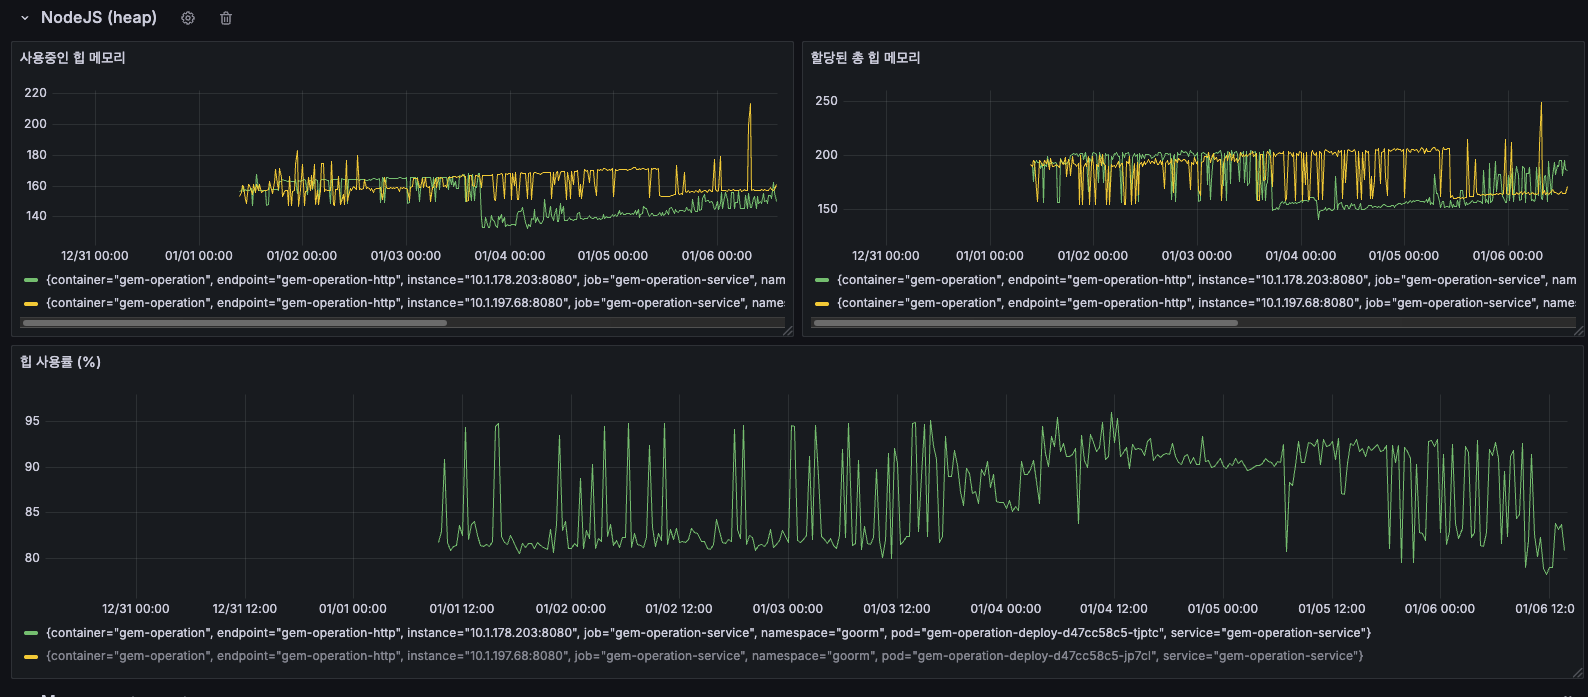Click yellow color swatch in 사용중인 힙 메모리 legend
The height and width of the screenshot is (697, 1588).
[x=31, y=303]
